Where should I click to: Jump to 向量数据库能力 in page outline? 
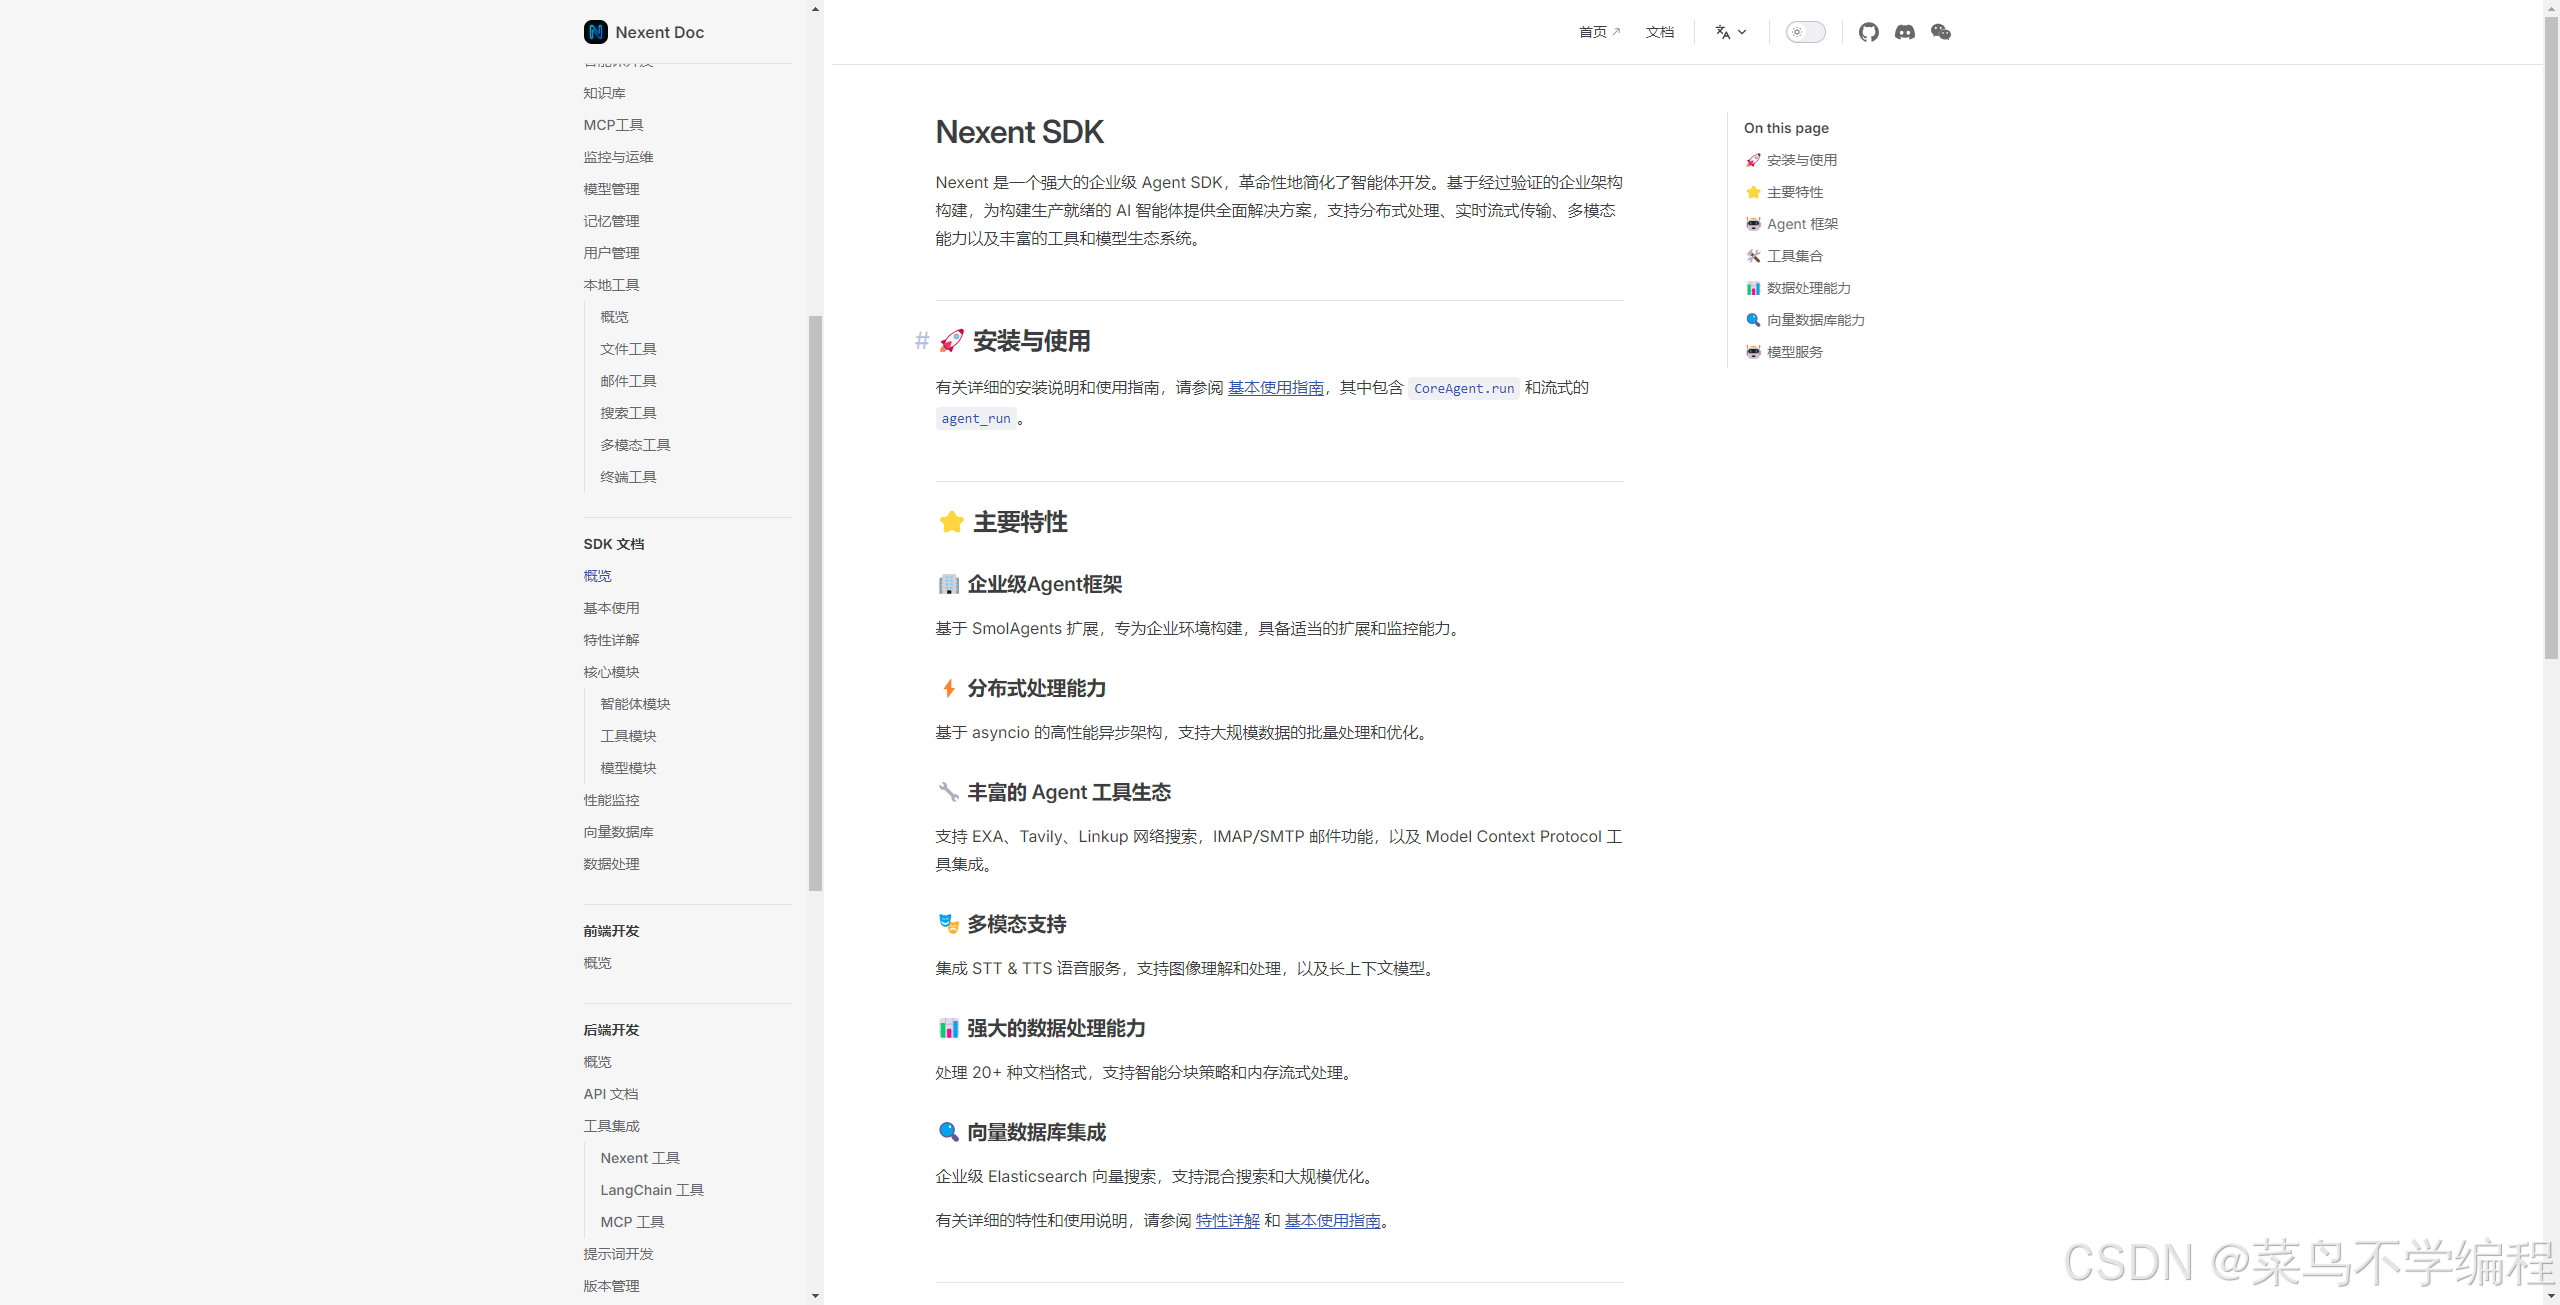(1815, 320)
